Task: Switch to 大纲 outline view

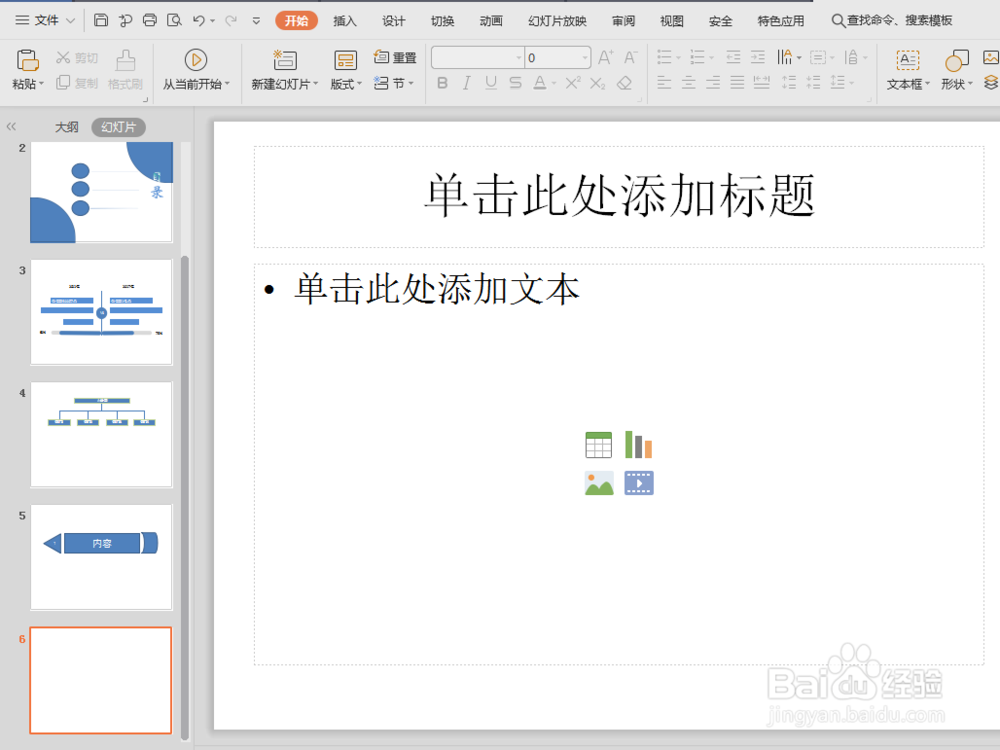Action: (66, 126)
